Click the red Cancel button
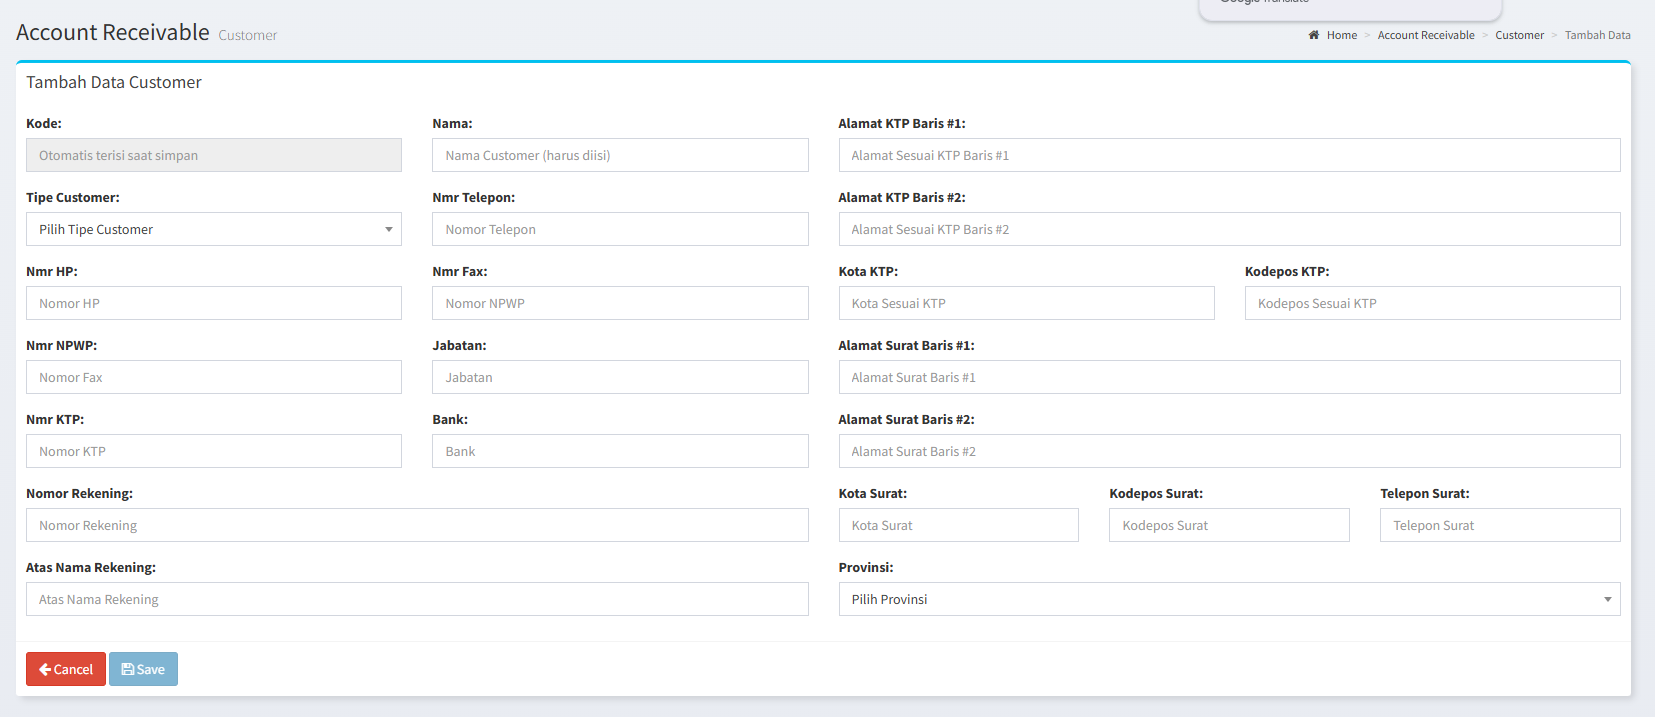 click(66, 669)
